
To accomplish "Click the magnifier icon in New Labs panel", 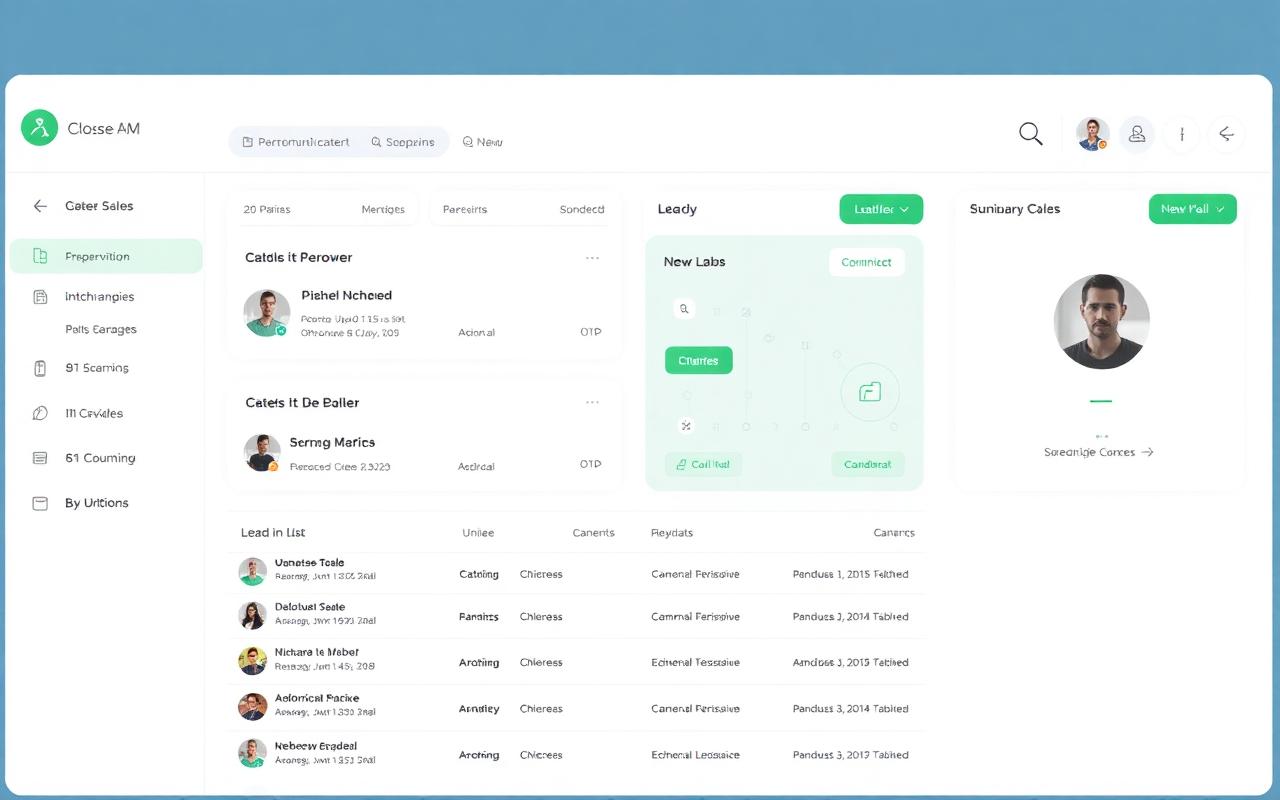I will click(x=685, y=309).
